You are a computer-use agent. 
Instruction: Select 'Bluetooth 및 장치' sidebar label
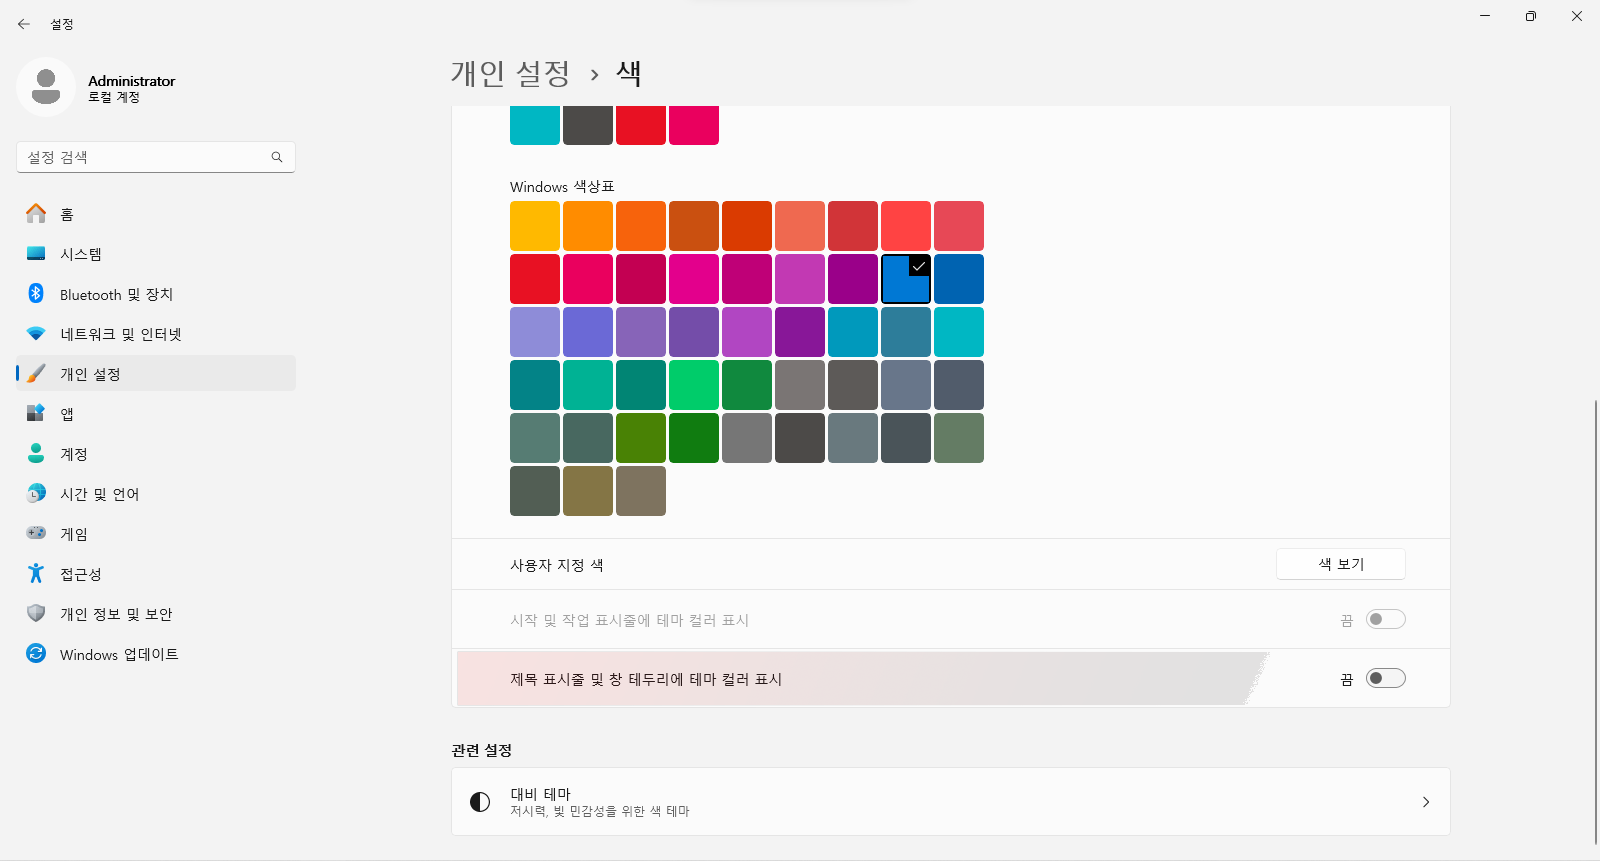pyautogui.click(x=116, y=294)
